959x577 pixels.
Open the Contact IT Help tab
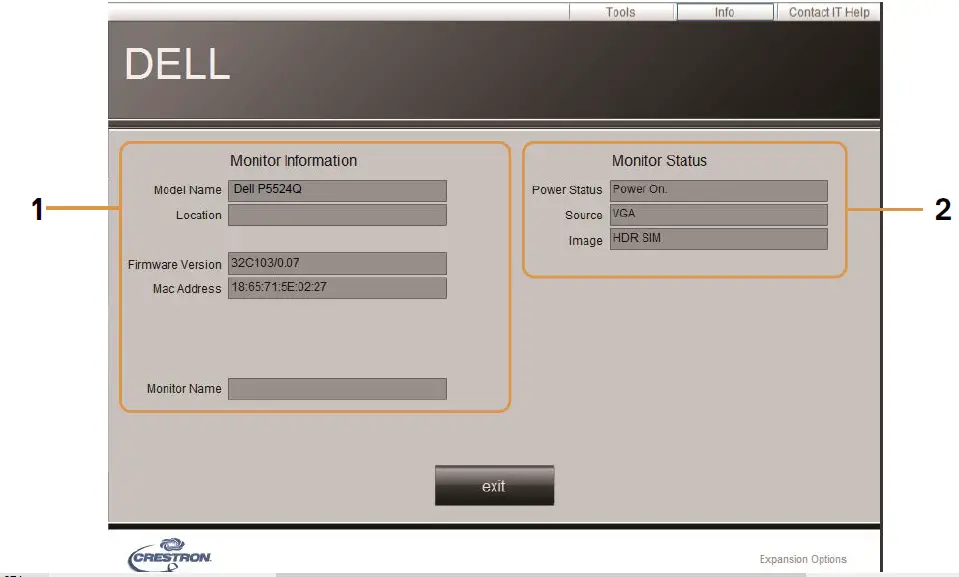(x=828, y=12)
